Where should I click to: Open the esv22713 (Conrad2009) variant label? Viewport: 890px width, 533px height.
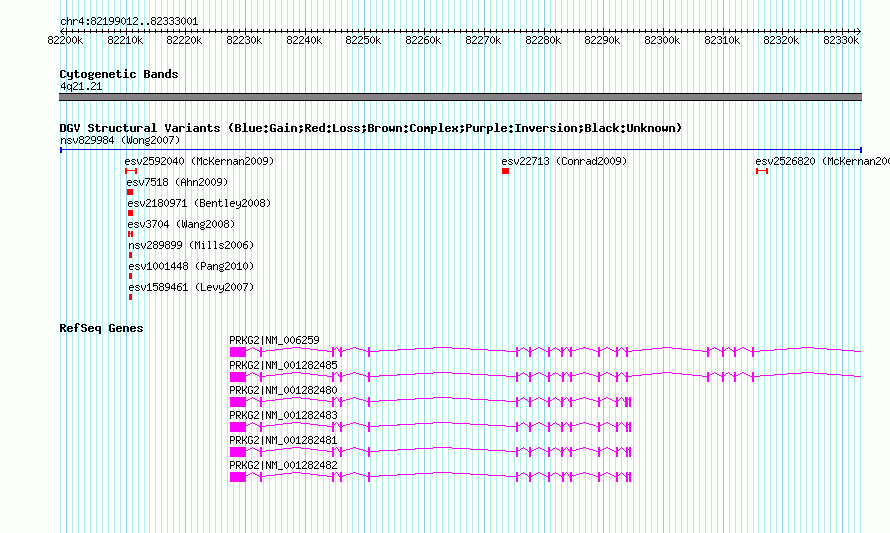click(x=564, y=161)
